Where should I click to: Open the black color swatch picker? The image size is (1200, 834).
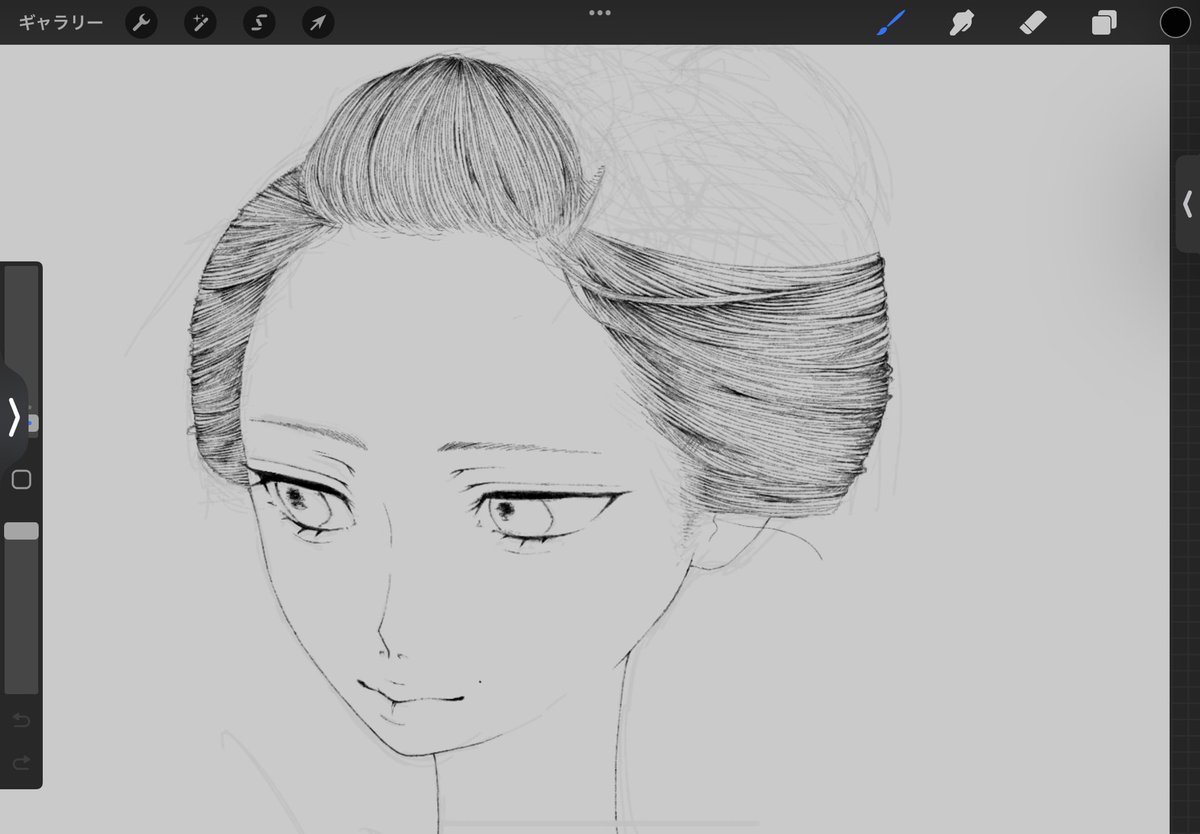click(1175, 22)
